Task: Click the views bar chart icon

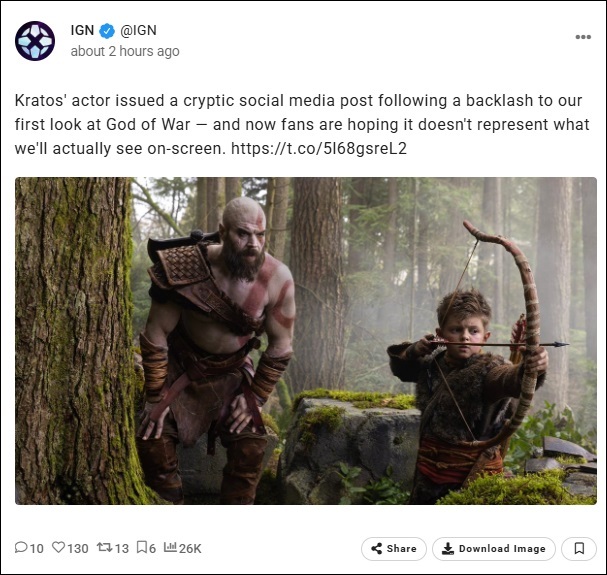Action: [170, 547]
